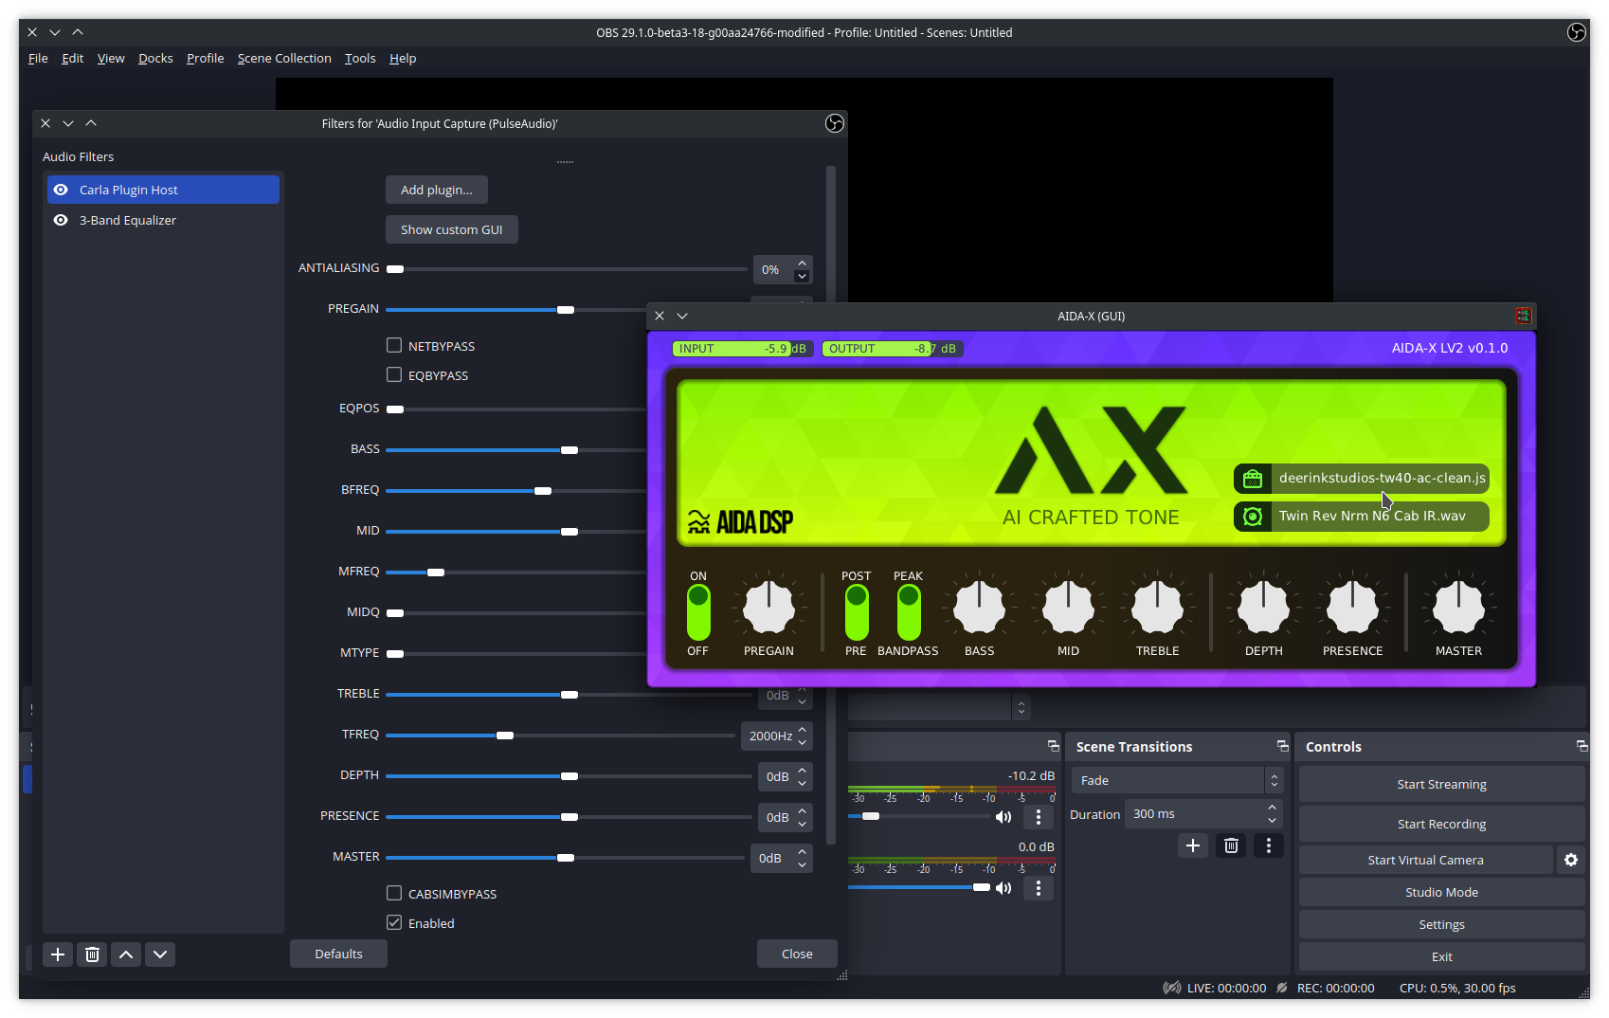Open the Fade transition dropdown

click(x=1177, y=781)
